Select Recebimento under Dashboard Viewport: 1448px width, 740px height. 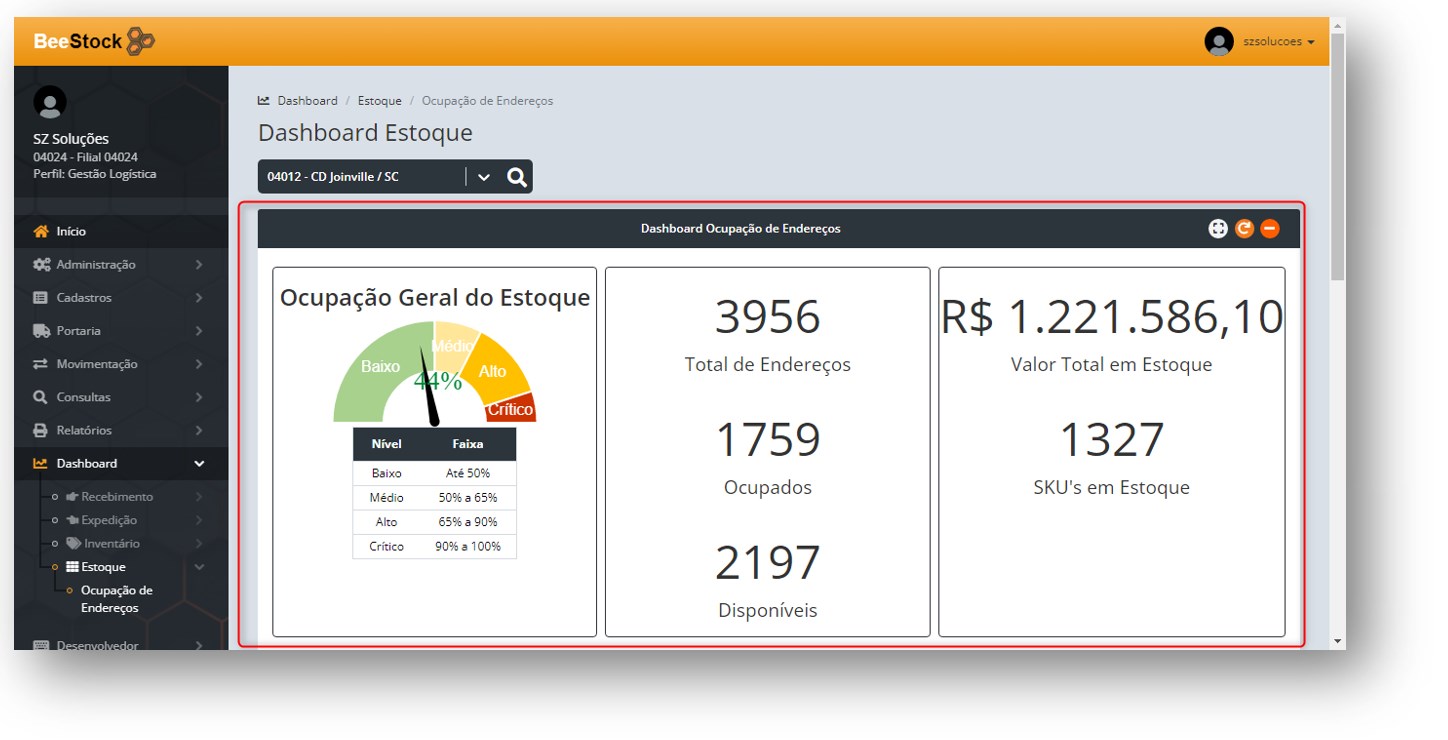pos(116,497)
